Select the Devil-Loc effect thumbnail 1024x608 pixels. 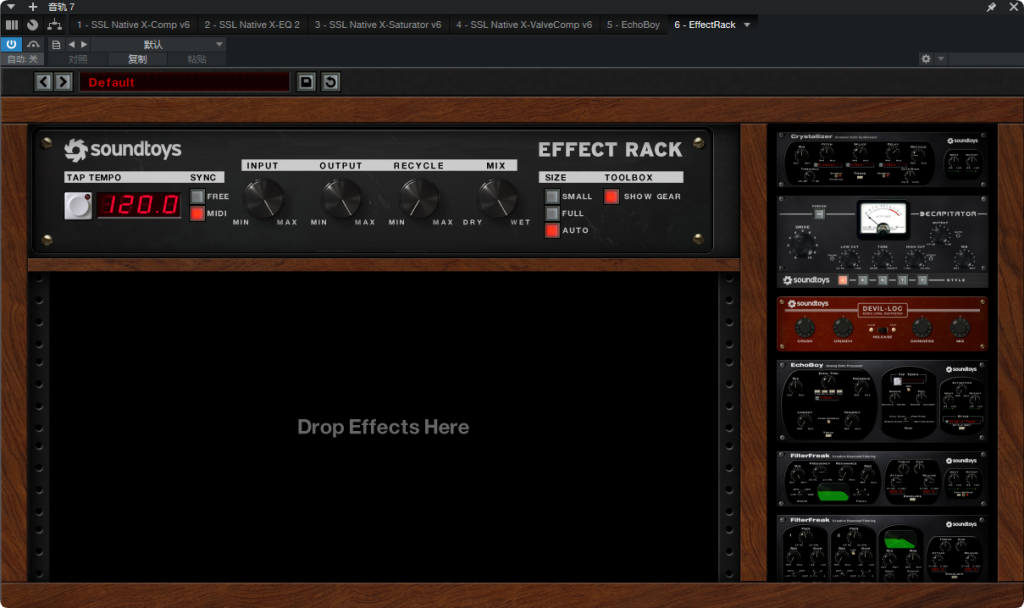pyautogui.click(x=882, y=324)
